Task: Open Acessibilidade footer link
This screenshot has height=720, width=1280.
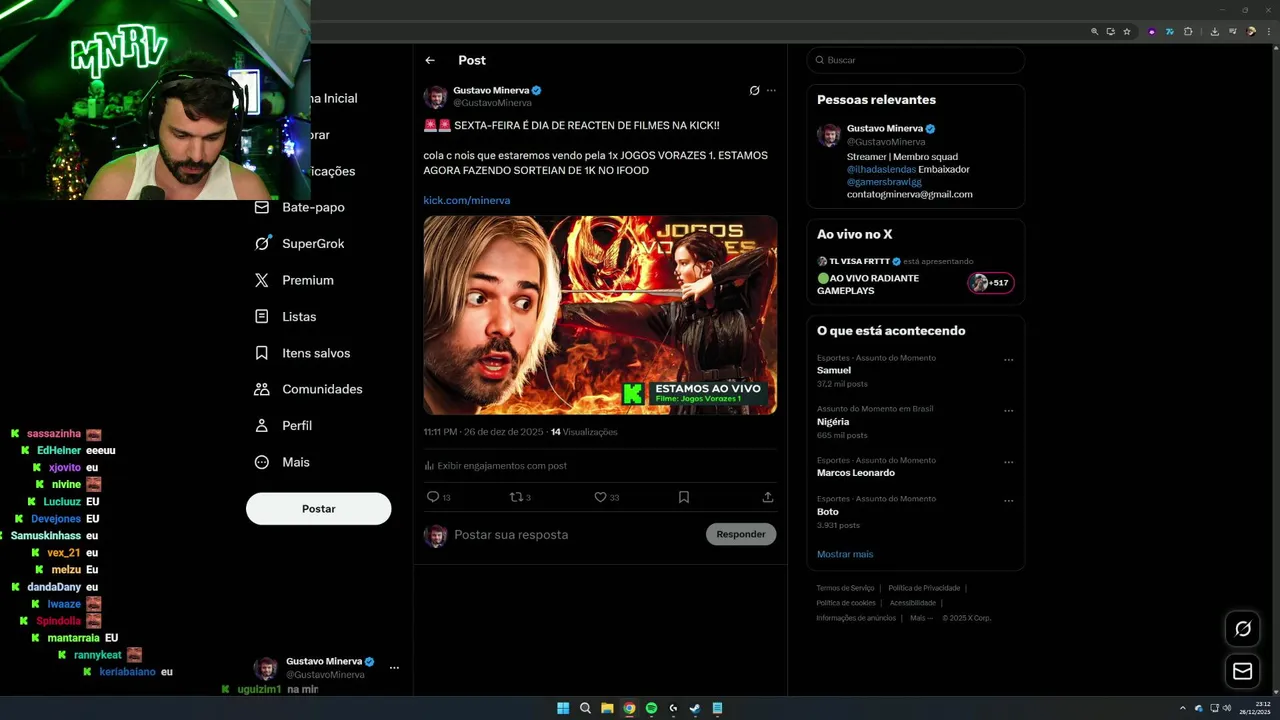Action: (x=913, y=603)
